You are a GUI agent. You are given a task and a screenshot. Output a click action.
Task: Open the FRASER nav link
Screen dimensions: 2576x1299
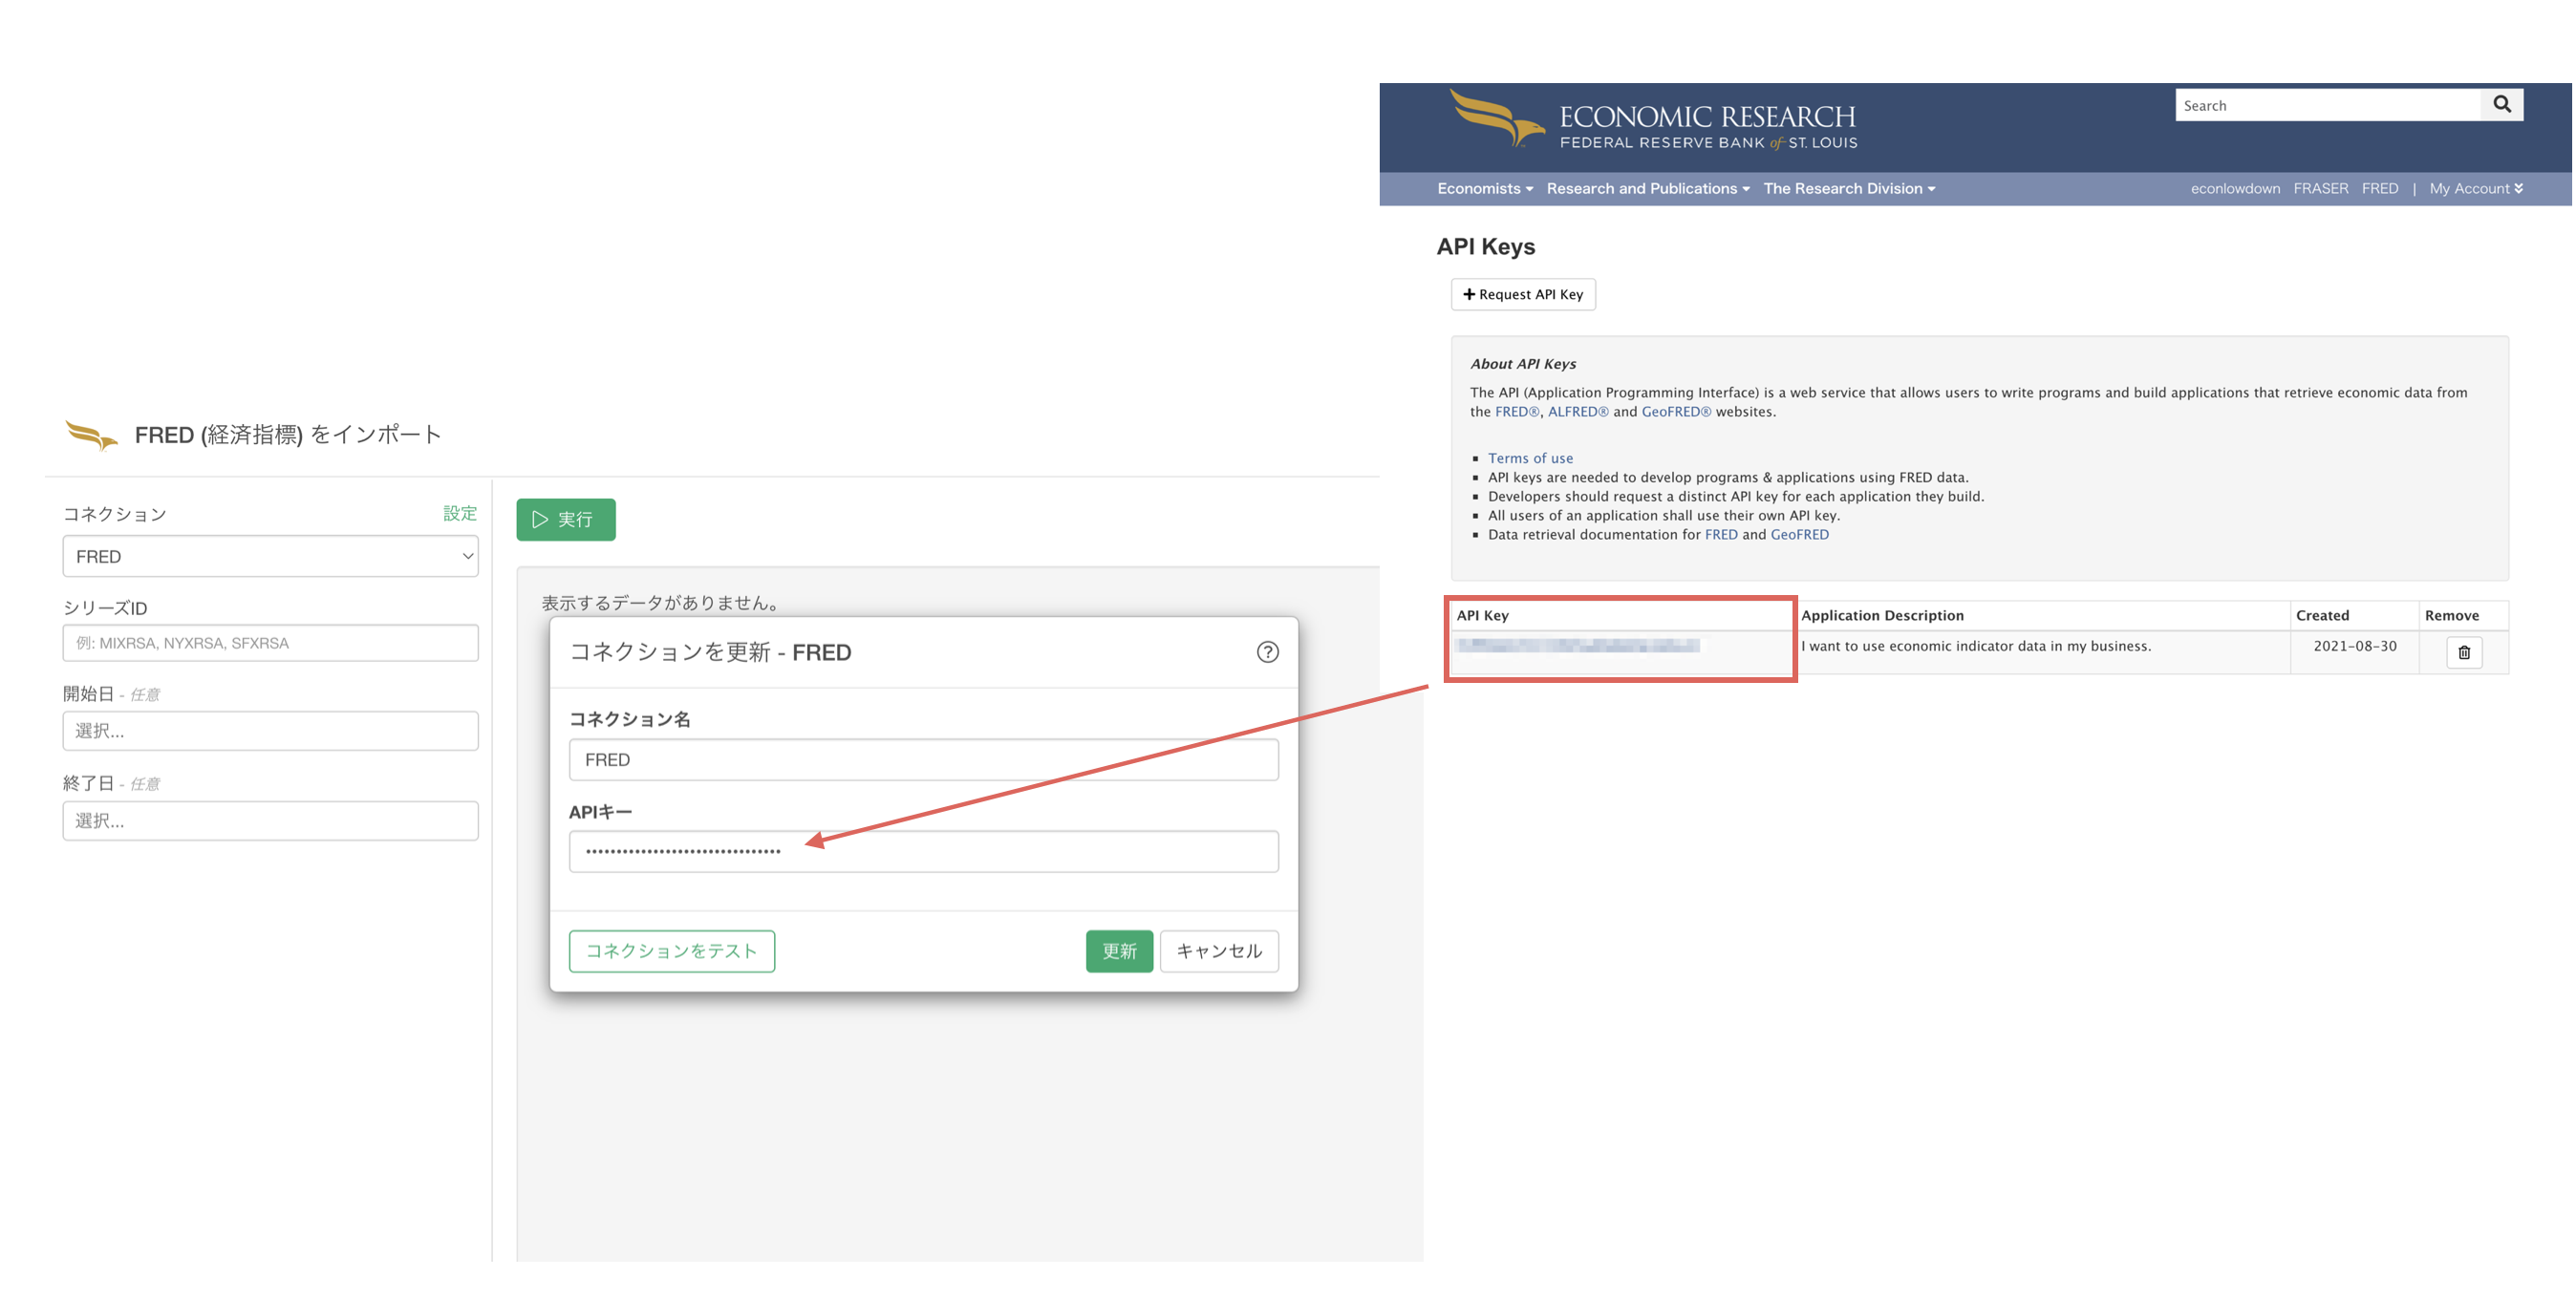click(2320, 188)
